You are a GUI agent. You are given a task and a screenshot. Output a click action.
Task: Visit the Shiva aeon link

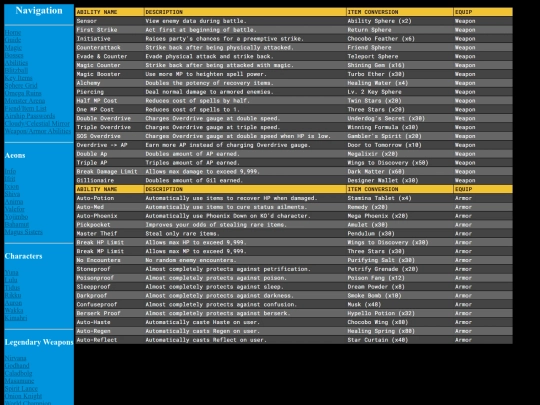tap(12, 194)
